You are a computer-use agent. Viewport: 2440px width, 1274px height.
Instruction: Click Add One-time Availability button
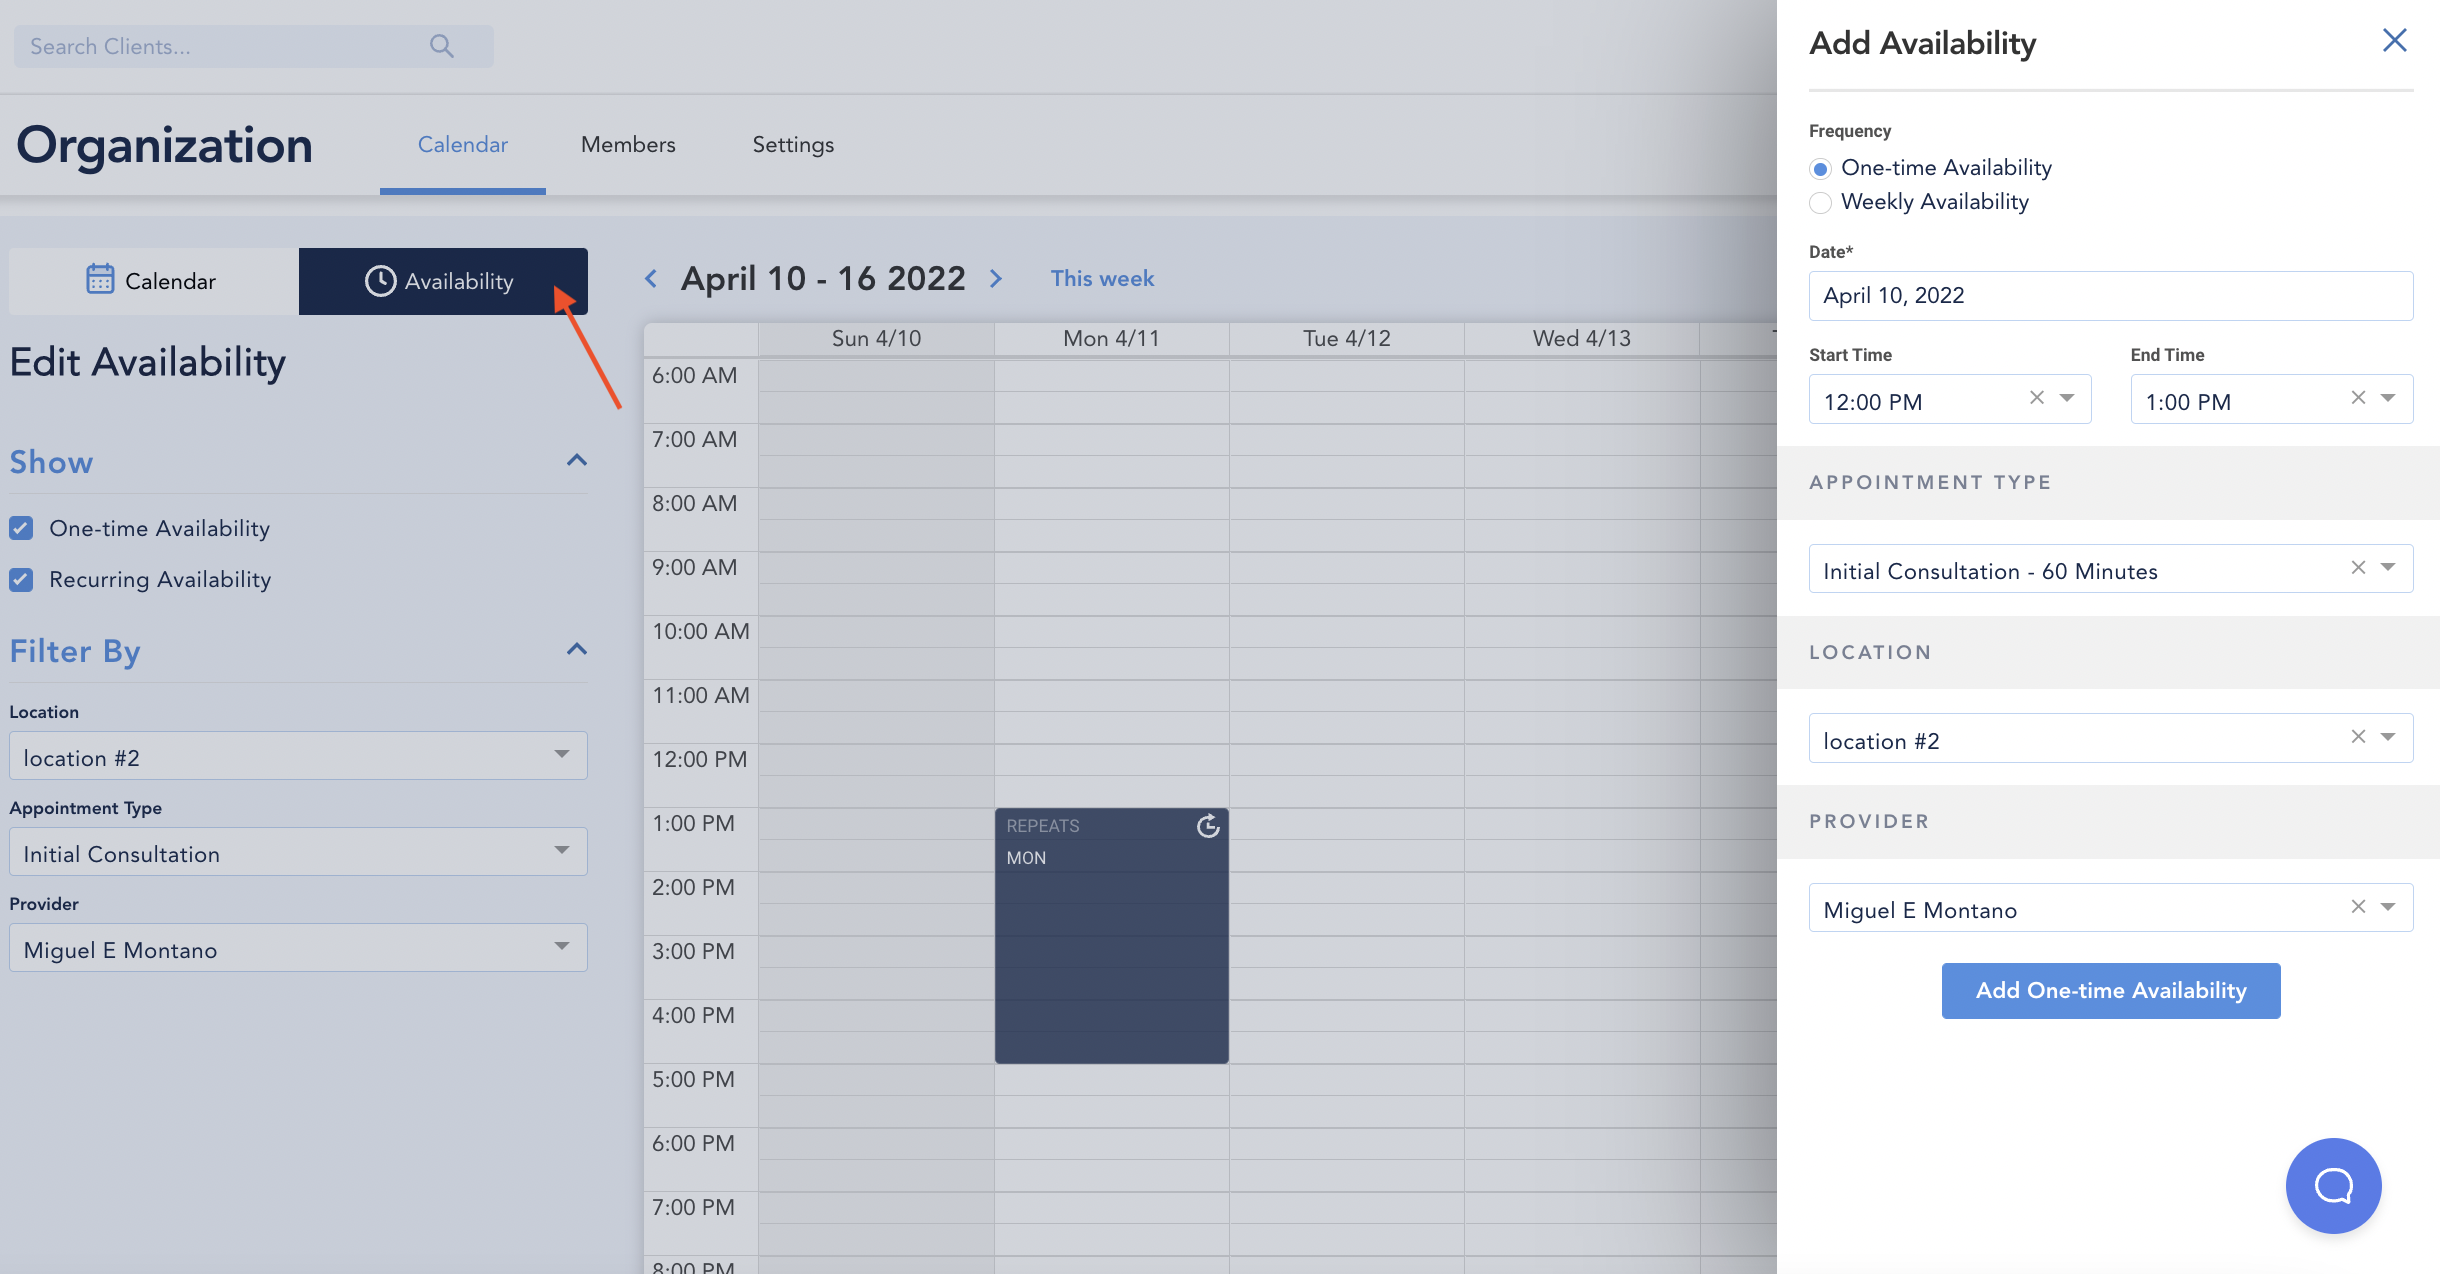tap(2110, 991)
